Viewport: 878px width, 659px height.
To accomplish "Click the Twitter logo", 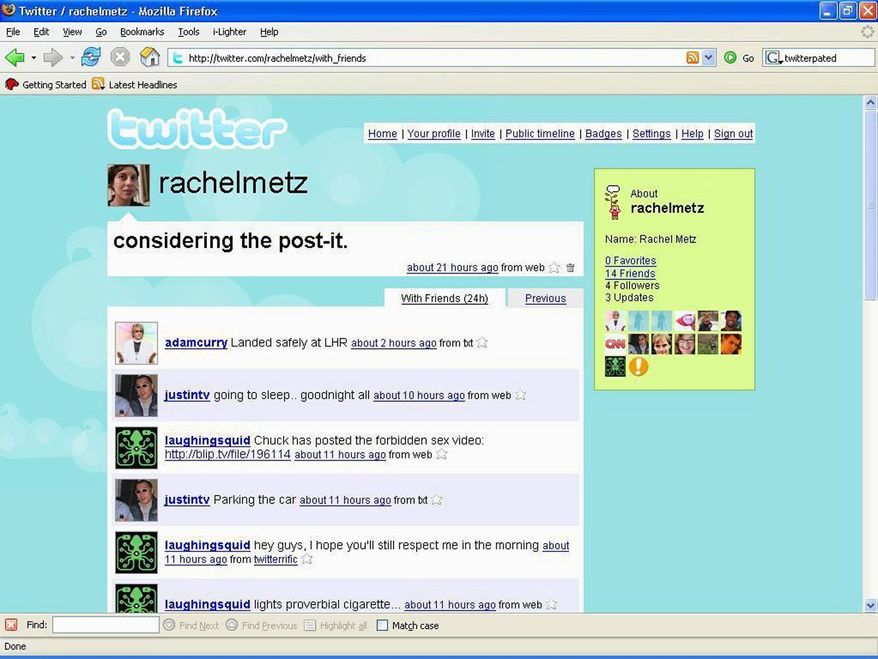I will point(197,129).
